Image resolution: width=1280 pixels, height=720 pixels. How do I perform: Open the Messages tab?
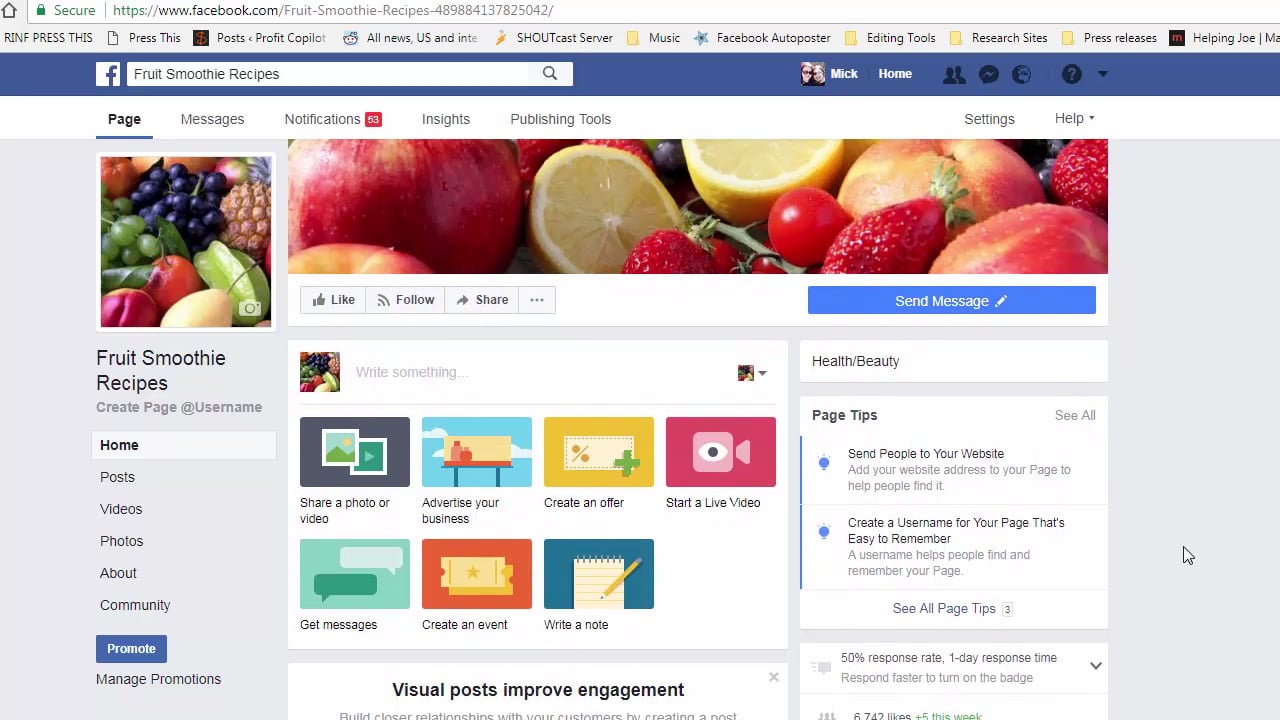pos(212,119)
